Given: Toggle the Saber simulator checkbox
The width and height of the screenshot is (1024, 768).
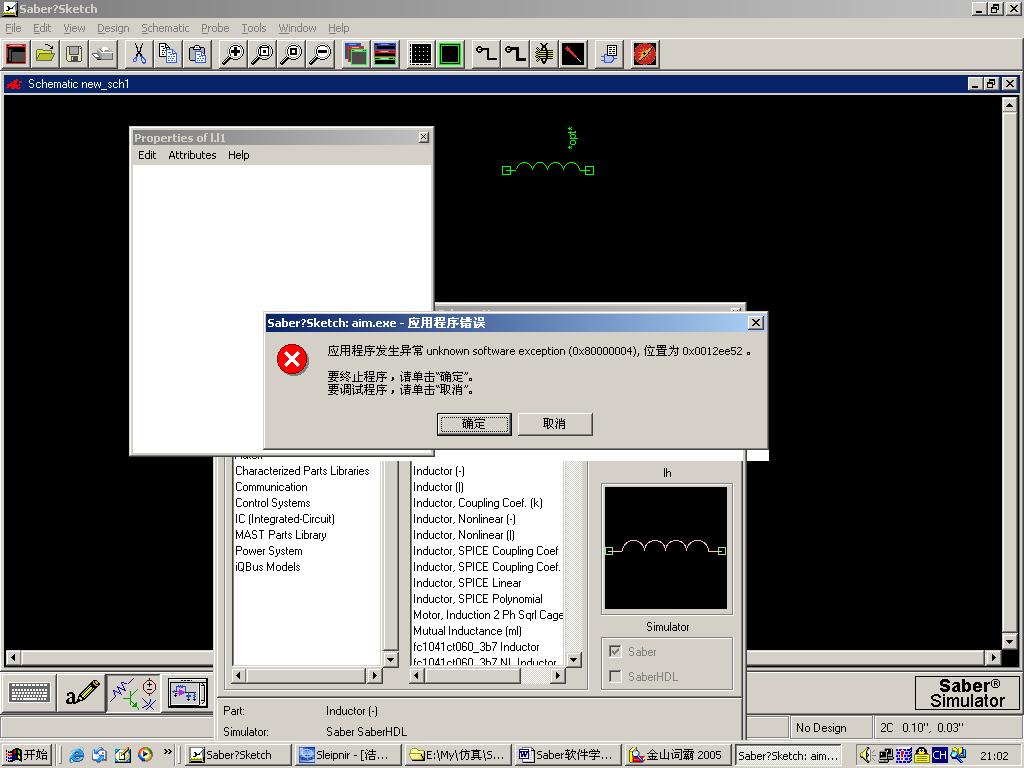Looking at the screenshot, I should [x=615, y=651].
